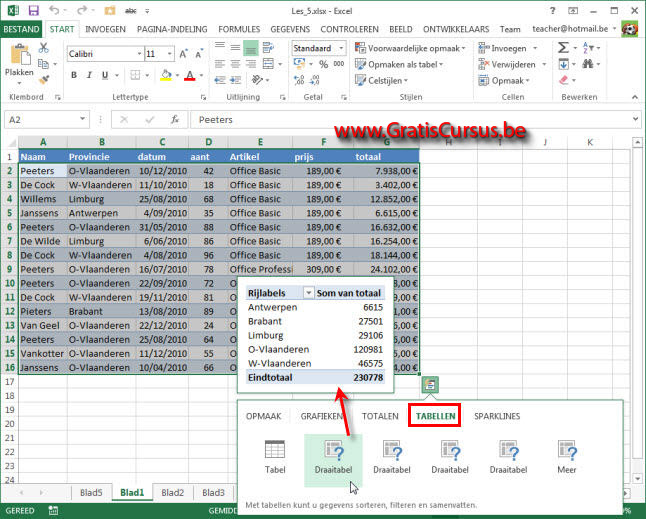Switch to BEELD ribbon tab

pos(400,29)
